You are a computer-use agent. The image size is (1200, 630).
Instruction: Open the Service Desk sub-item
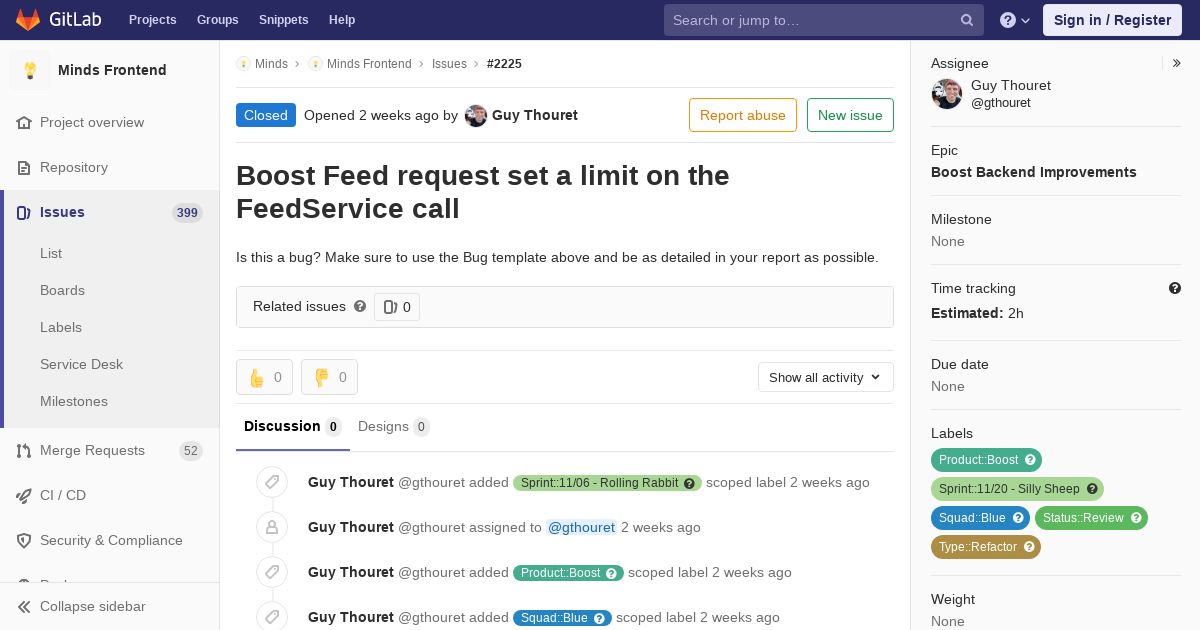point(81,364)
